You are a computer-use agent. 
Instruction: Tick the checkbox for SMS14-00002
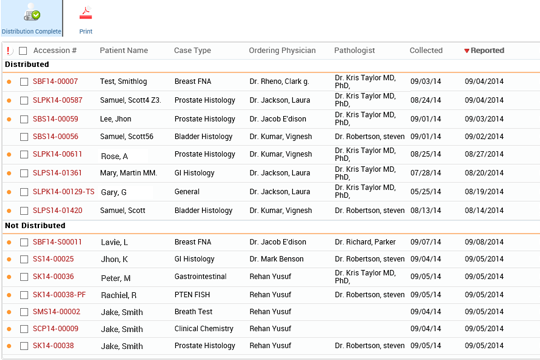24,312
